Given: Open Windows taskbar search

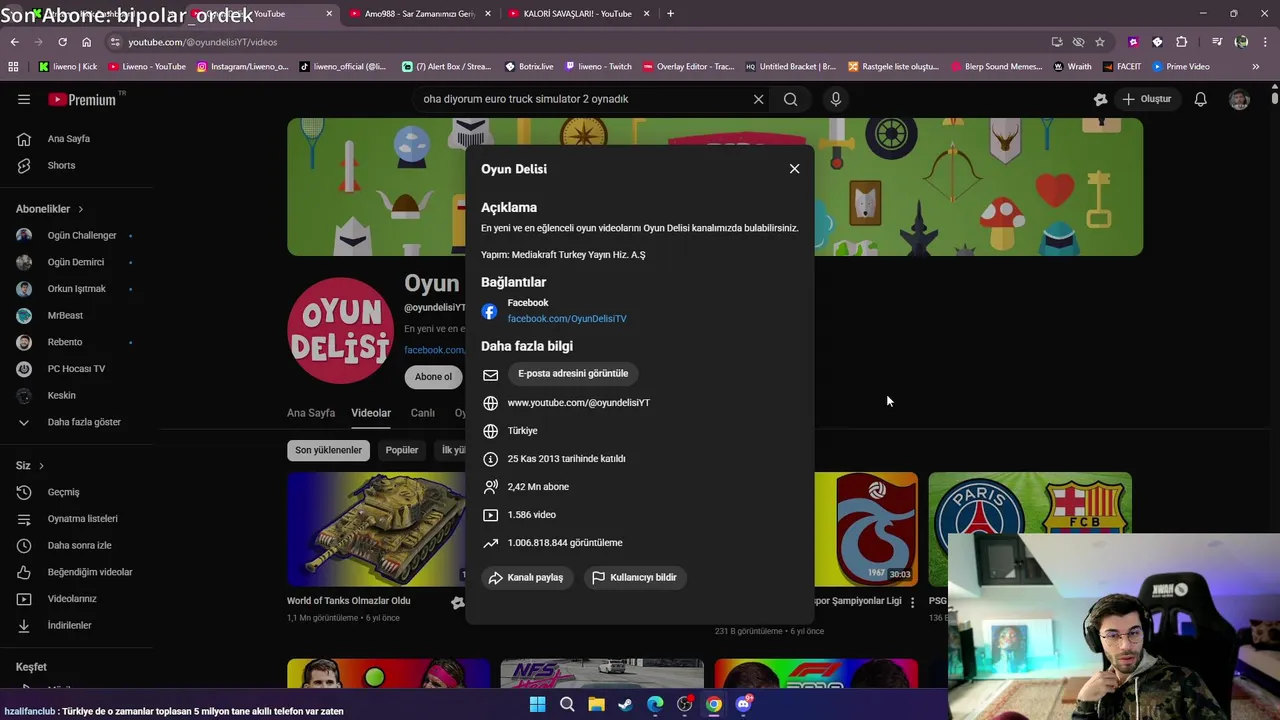Looking at the screenshot, I should (x=567, y=705).
